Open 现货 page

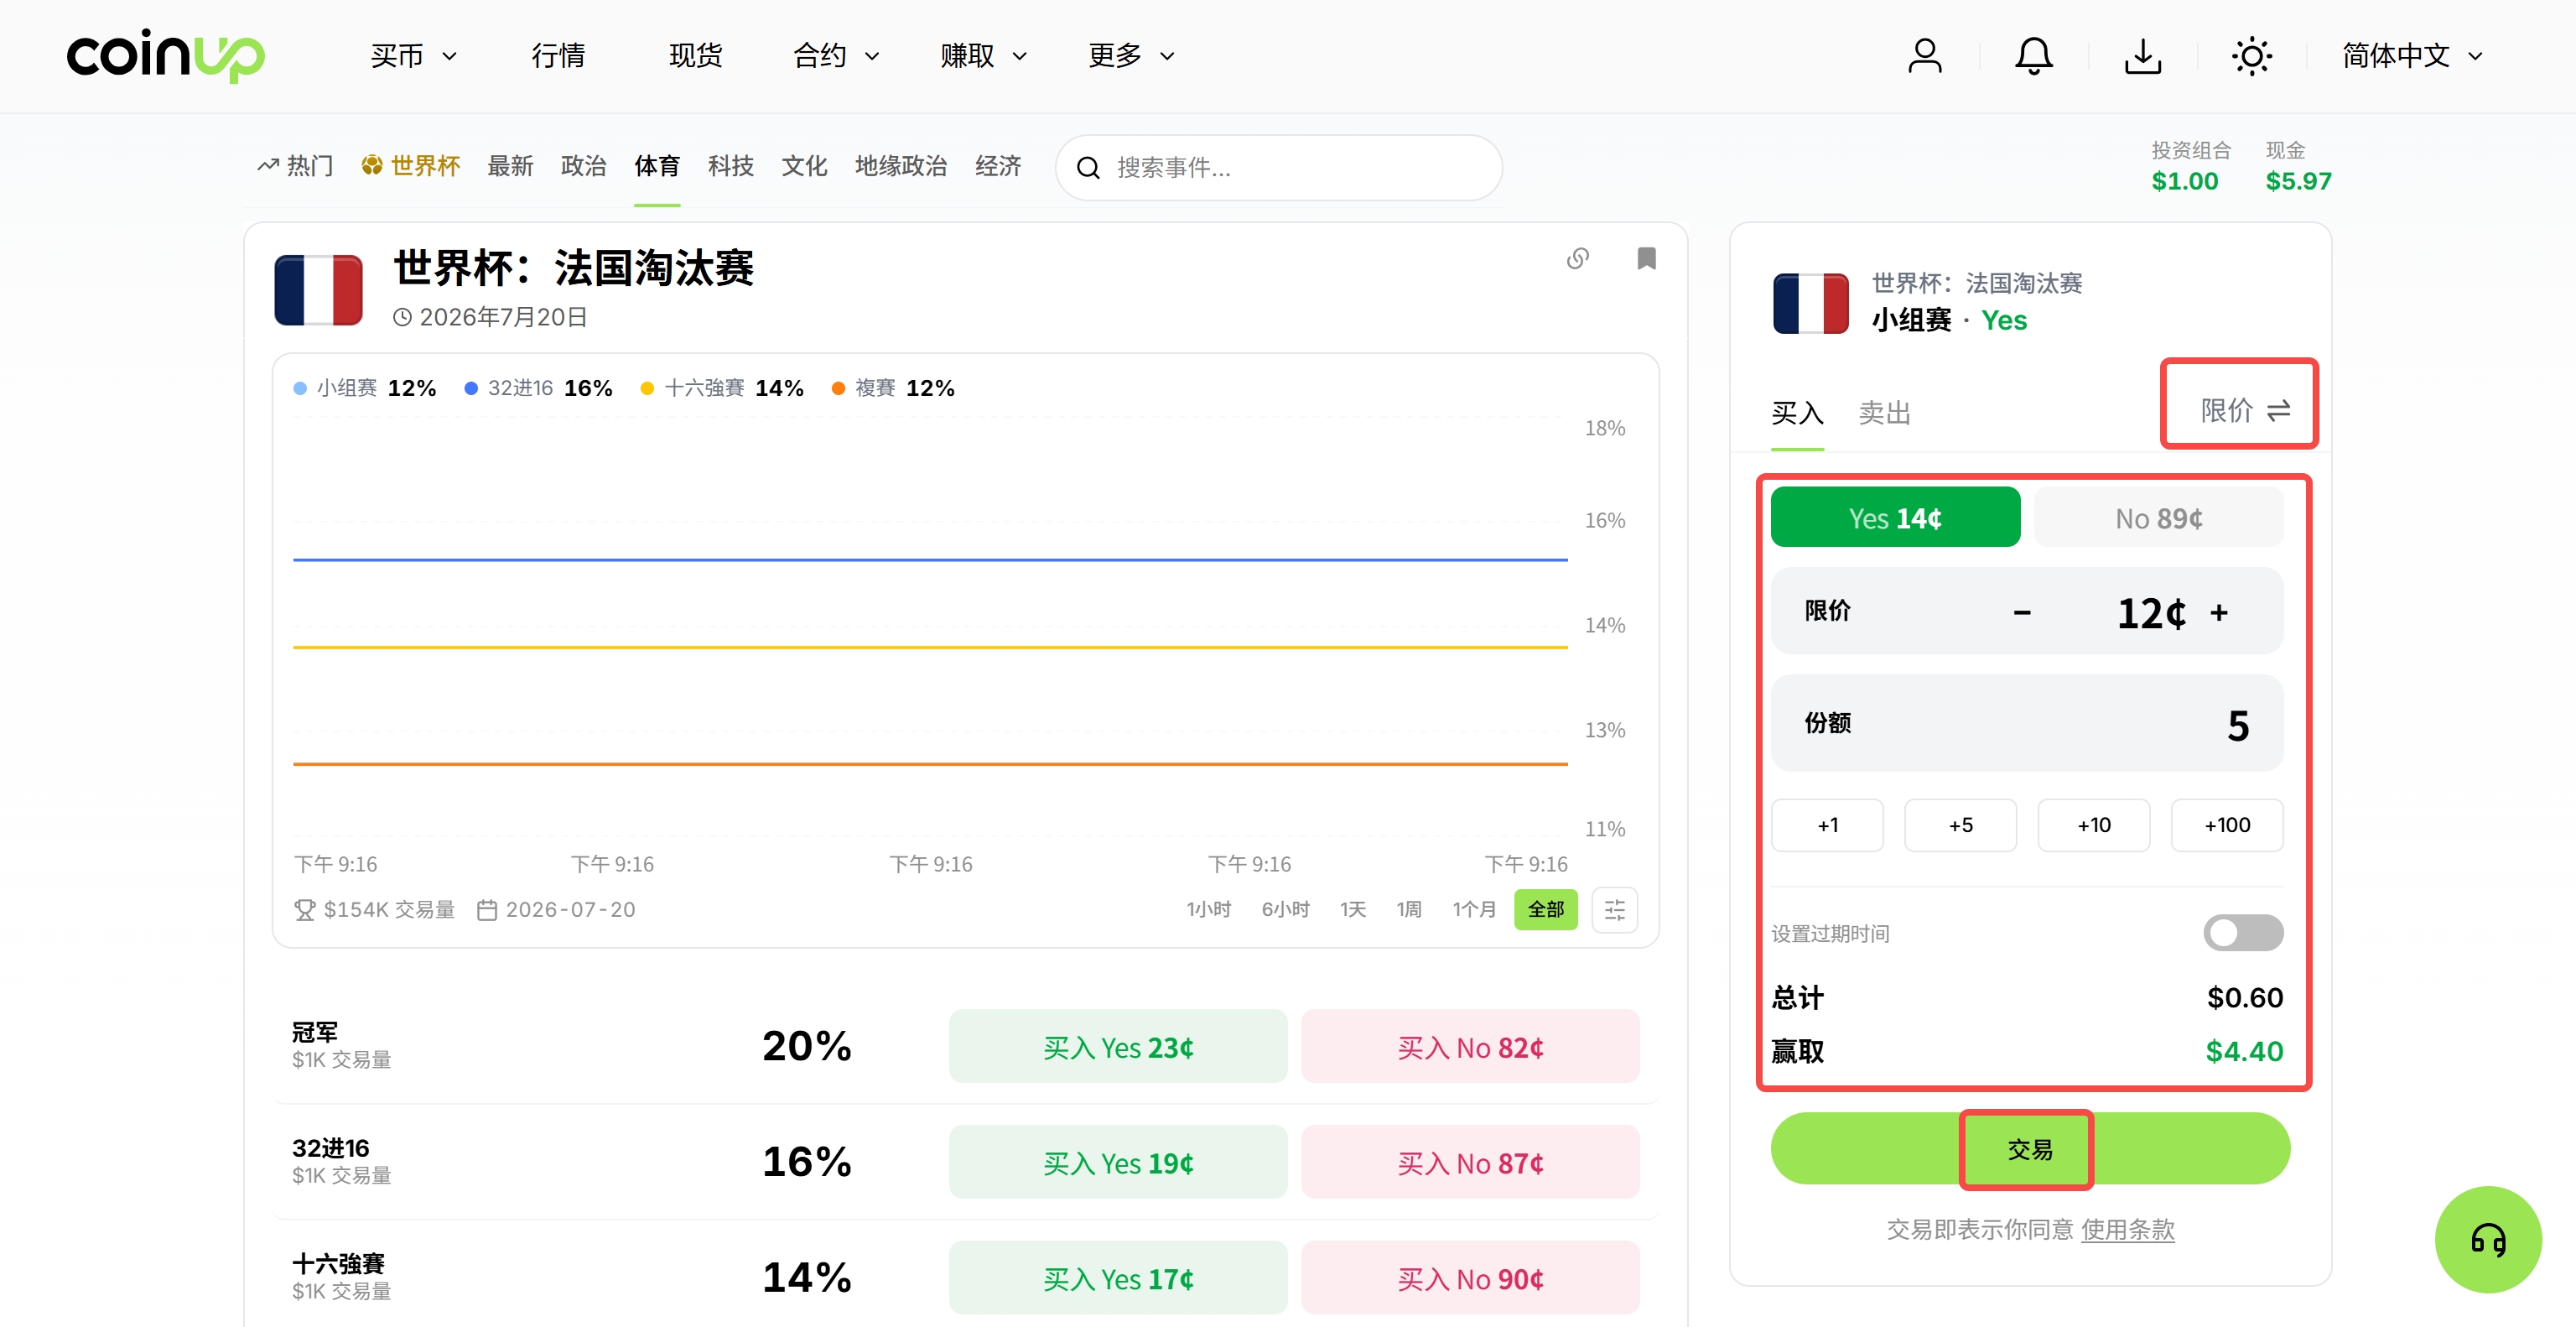coord(695,56)
